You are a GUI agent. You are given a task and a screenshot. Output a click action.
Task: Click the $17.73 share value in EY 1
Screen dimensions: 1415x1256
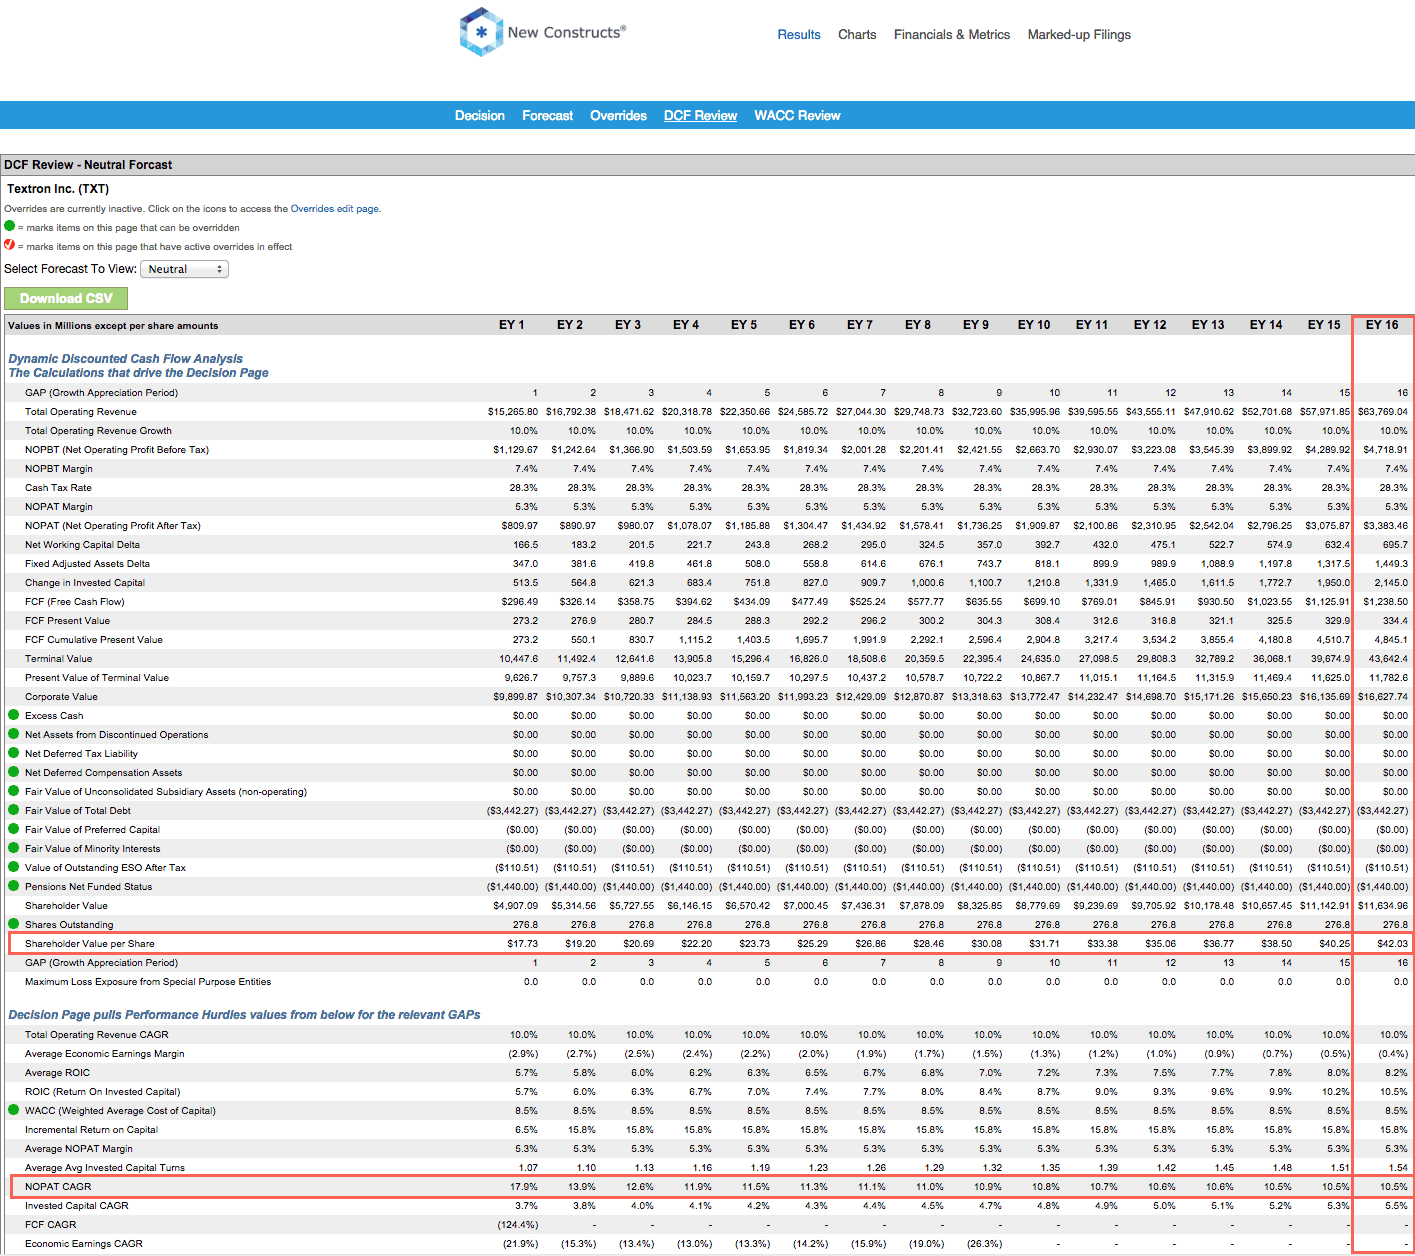522,943
